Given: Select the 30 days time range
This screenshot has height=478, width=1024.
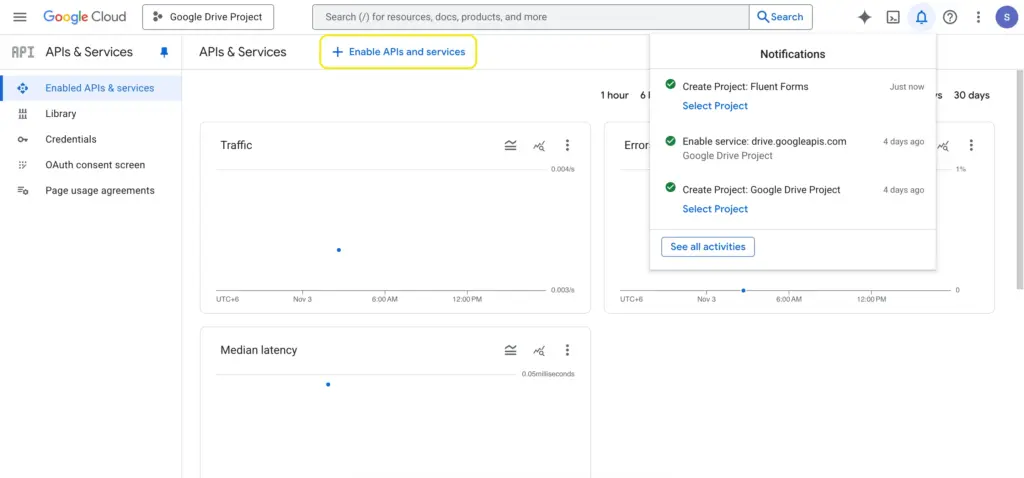Looking at the screenshot, I should click(971, 95).
